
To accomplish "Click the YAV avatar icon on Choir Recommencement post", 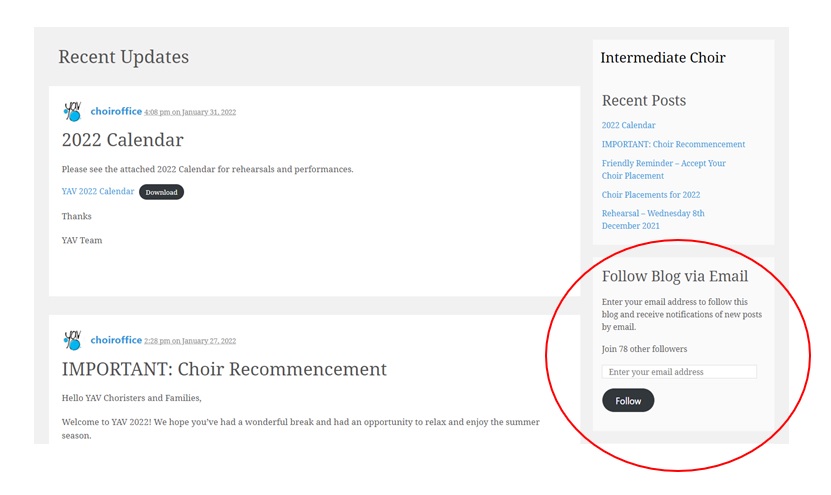I will click(x=72, y=340).
